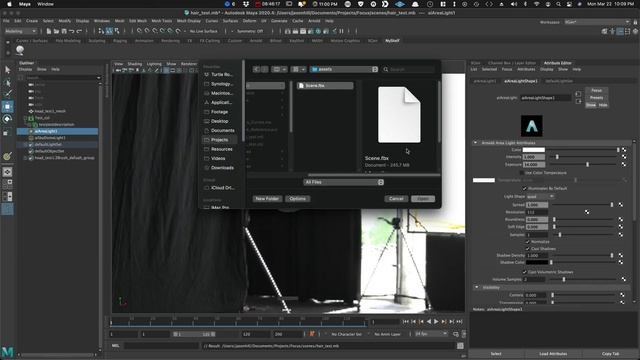Screen dimensions: 640x360
Task: Click the Cancel button in file dialog
Action: point(396,199)
